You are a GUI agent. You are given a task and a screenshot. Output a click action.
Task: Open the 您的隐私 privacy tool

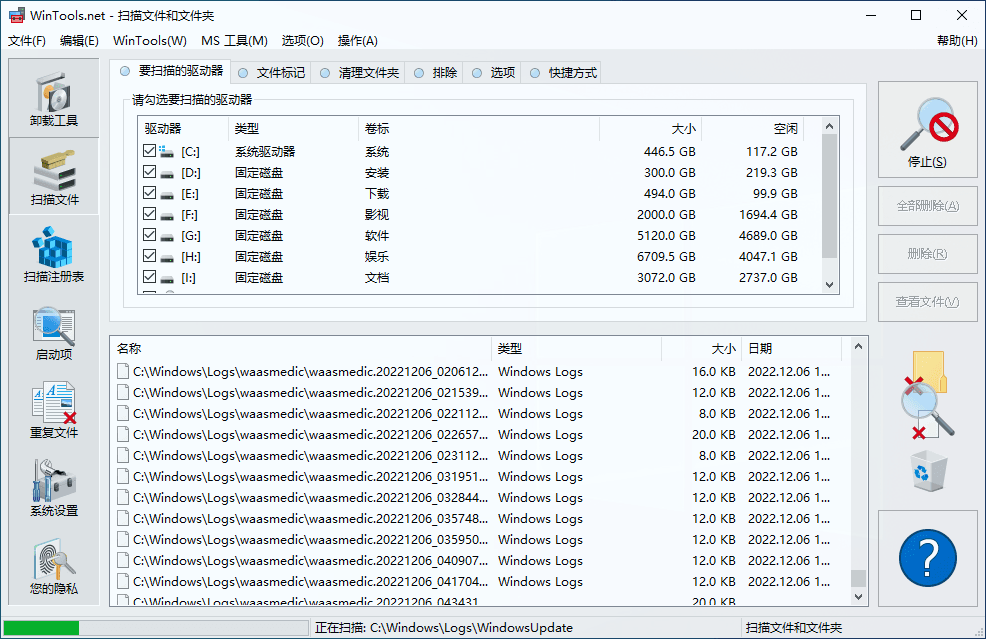tap(54, 566)
